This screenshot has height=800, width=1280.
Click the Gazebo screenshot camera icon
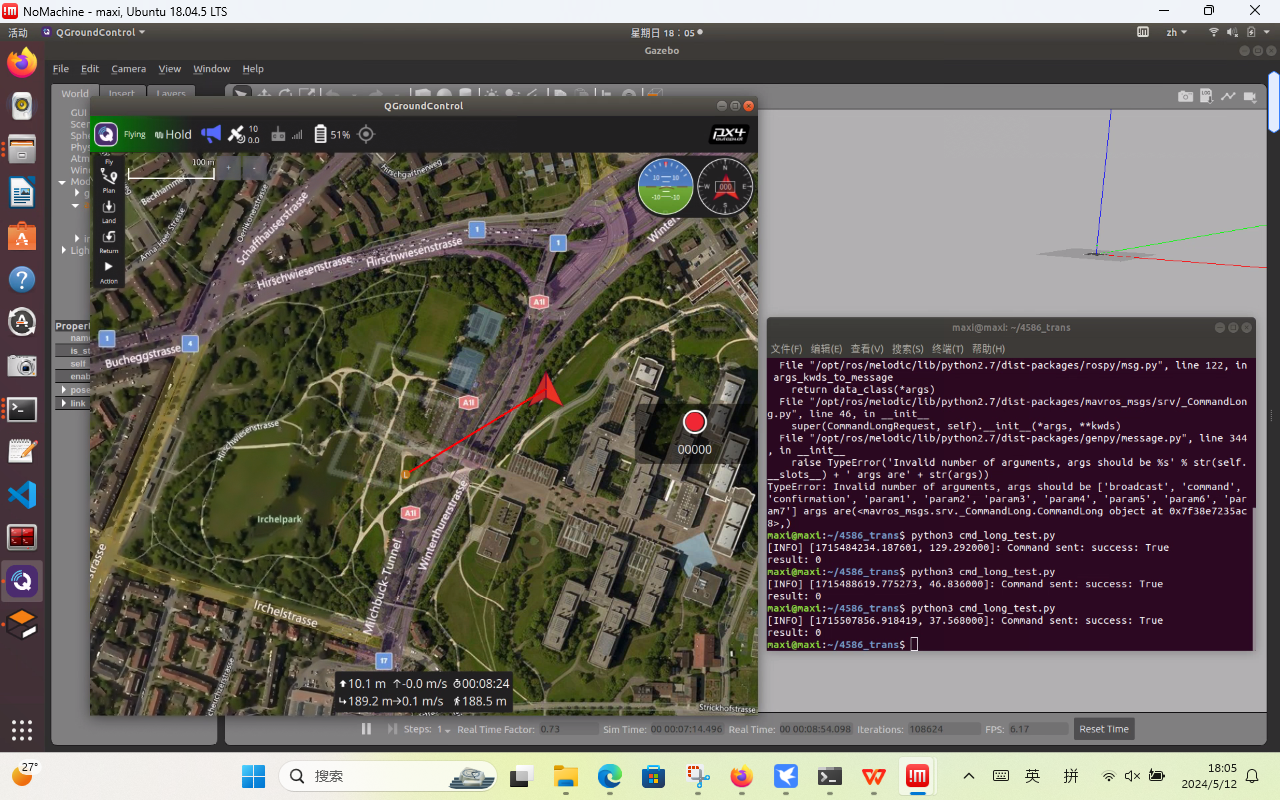click(x=1185, y=96)
